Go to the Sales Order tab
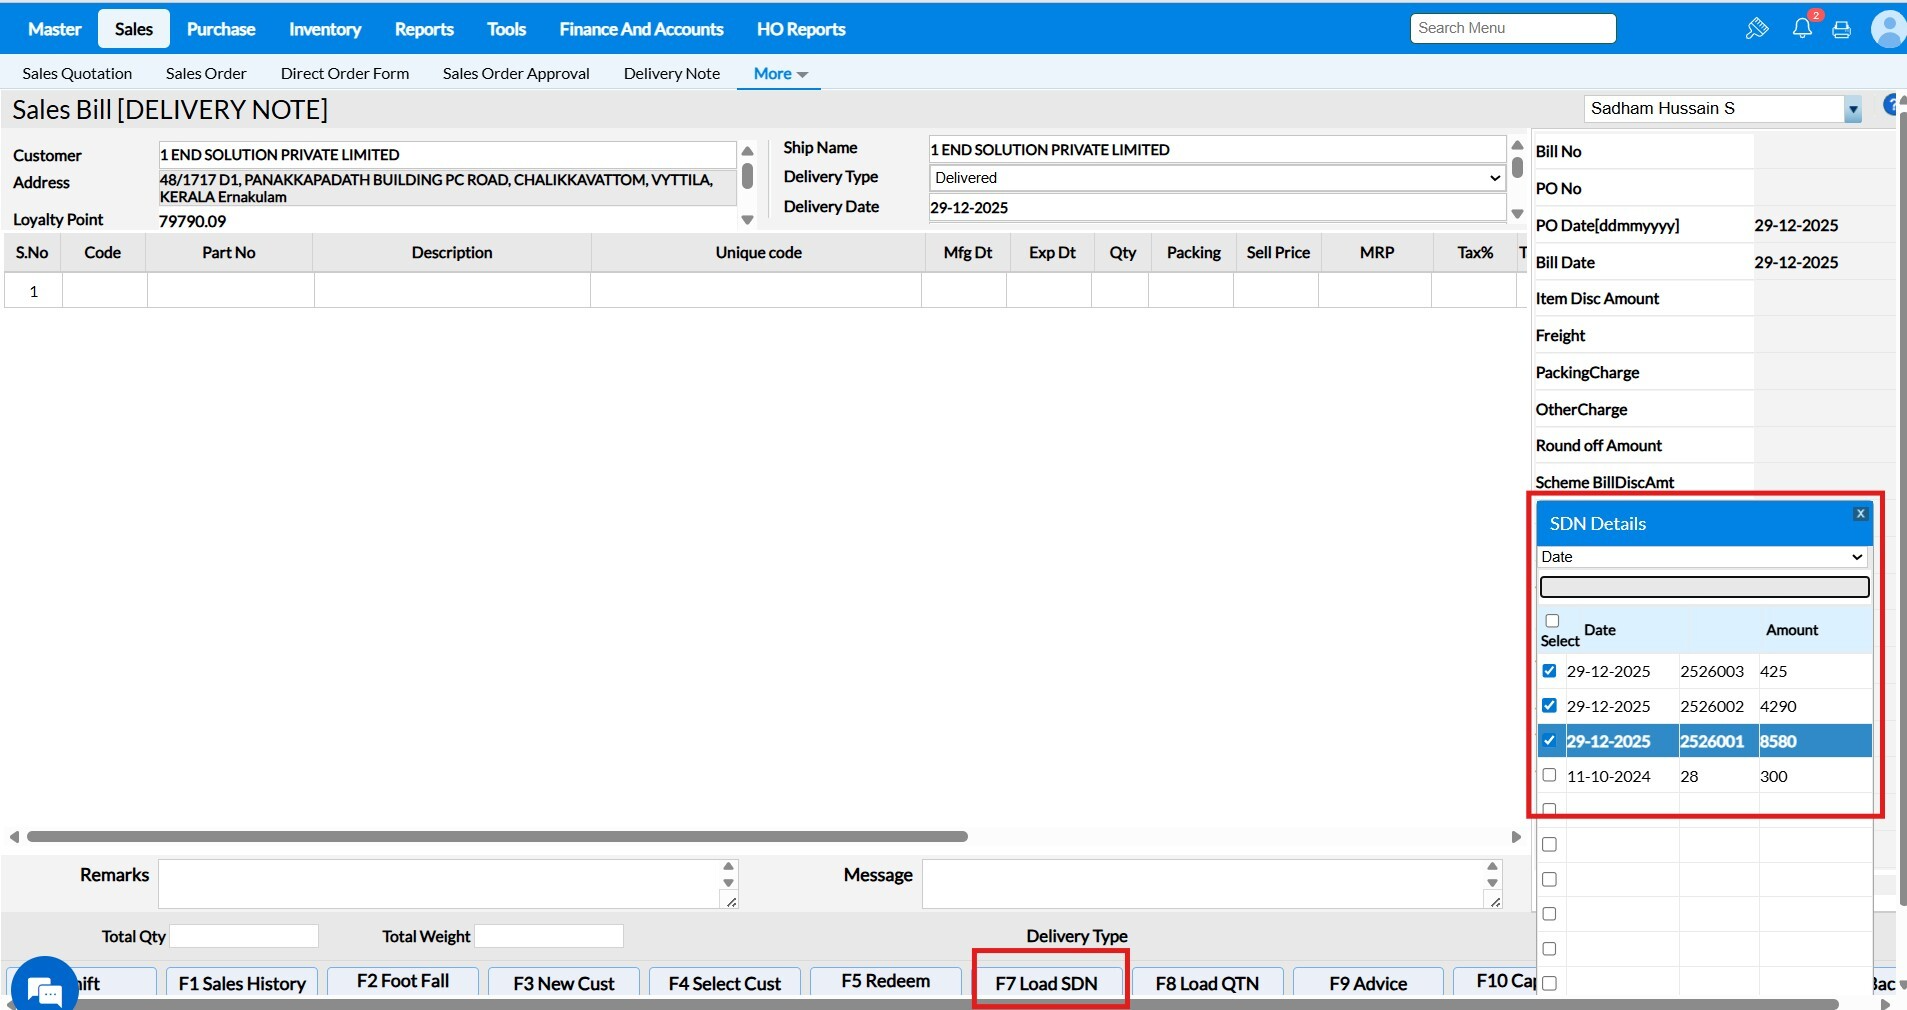1907x1010 pixels. click(206, 74)
